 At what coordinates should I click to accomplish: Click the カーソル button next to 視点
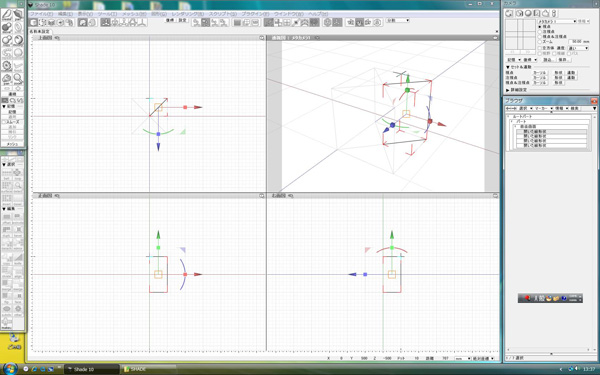(540, 73)
